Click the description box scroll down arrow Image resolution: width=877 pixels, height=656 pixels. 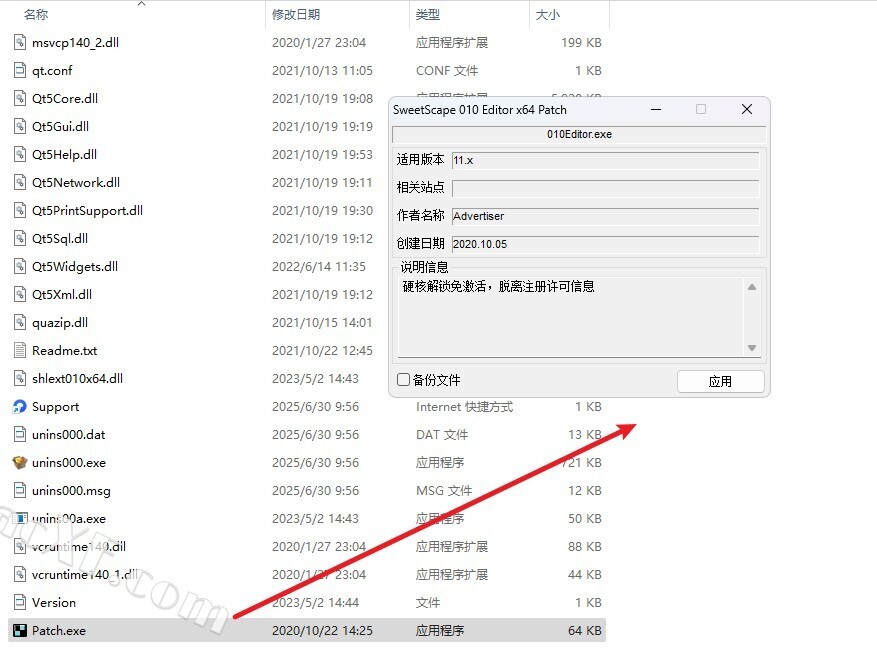coord(752,348)
